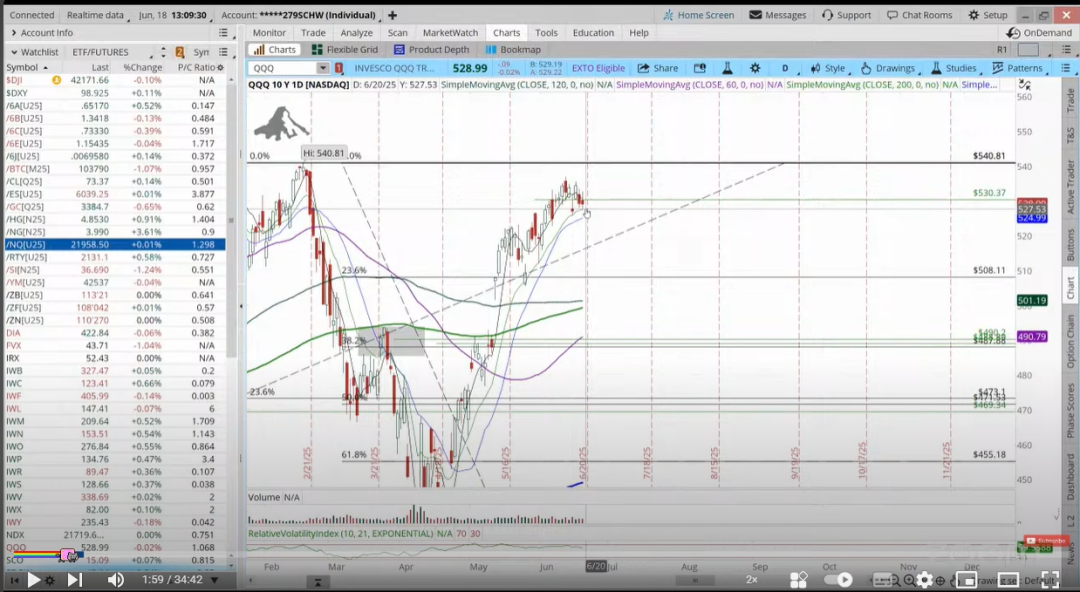Open the Trade side panel tab
The image size is (1080, 592).
[x=1070, y=101]
